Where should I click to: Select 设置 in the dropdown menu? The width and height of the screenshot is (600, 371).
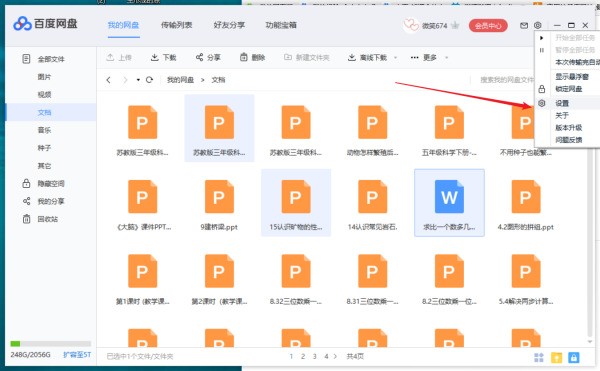coord(567,103)
